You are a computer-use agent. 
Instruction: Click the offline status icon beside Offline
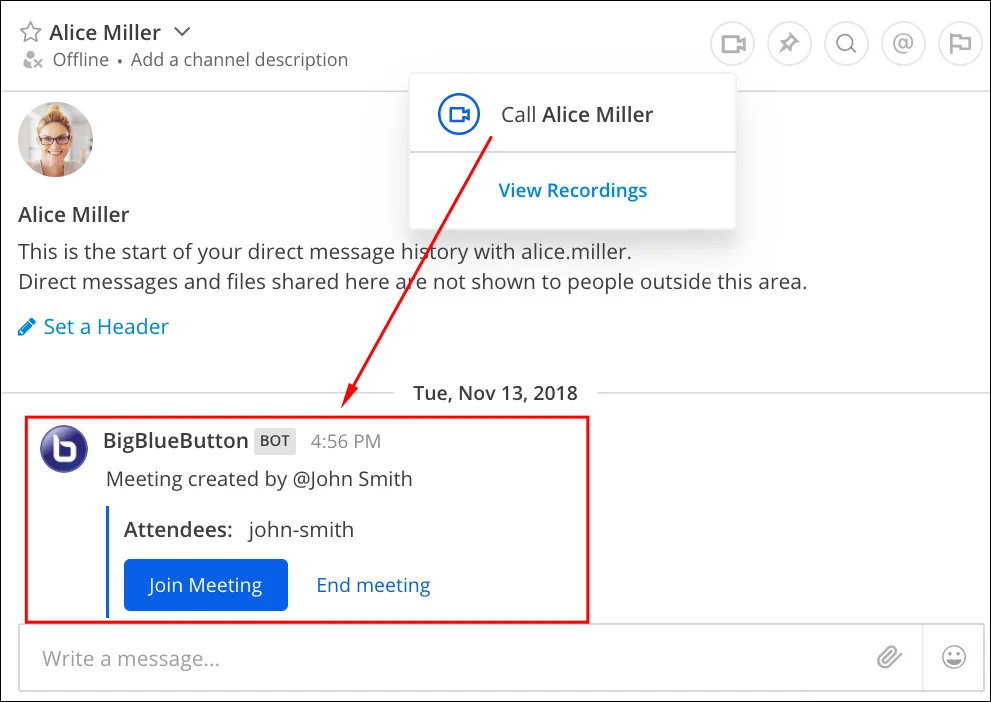pyautogui.click(x=32, y=60)
